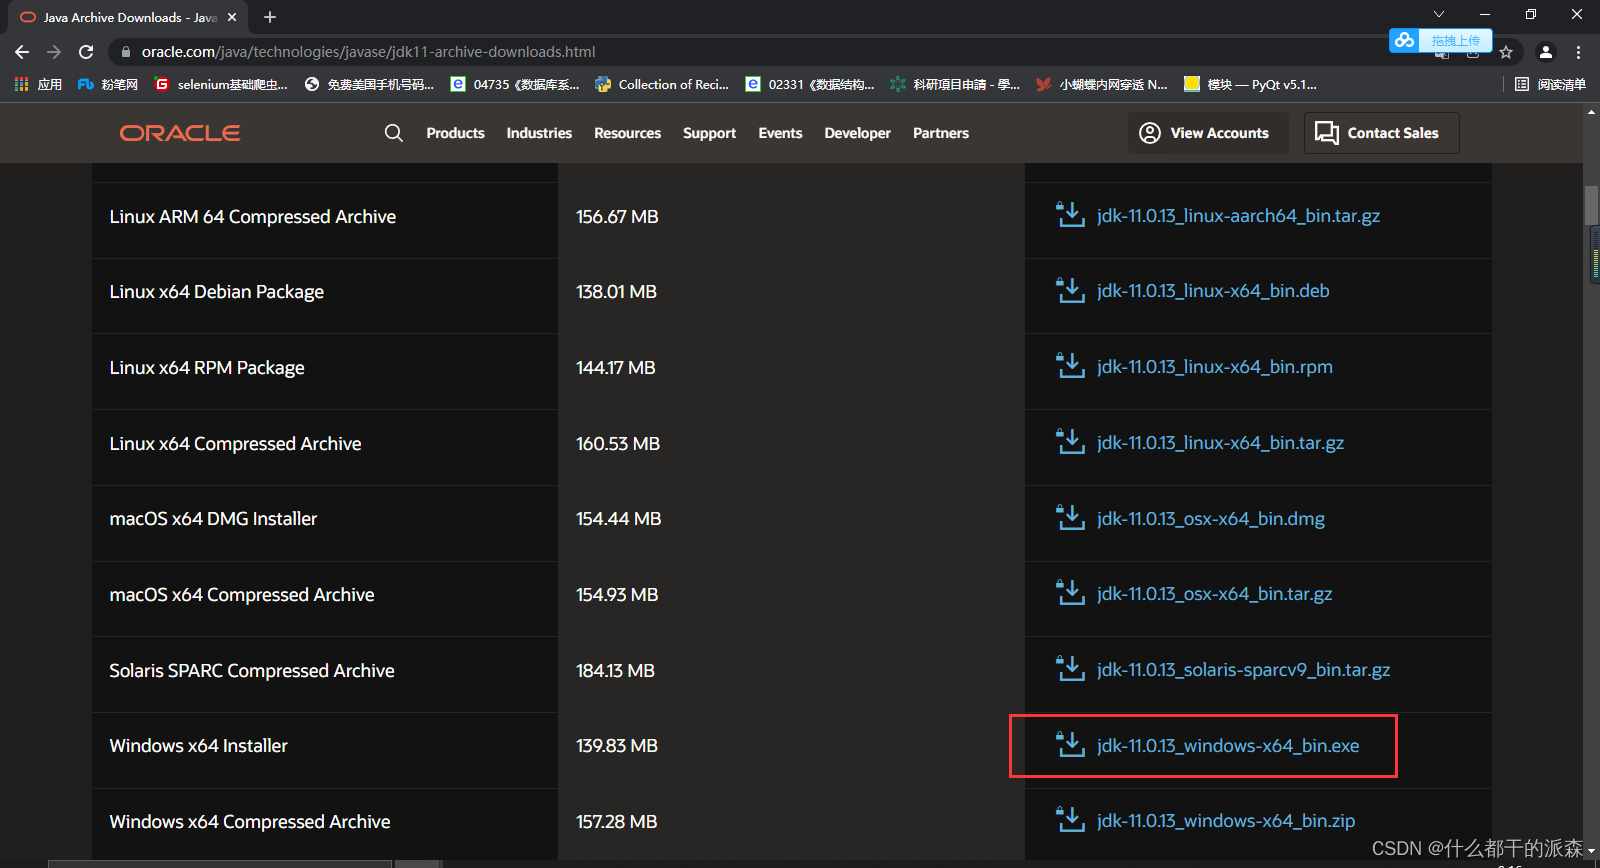Download jdk-11.0.13_windows-x64_bin.zip link
Image resolution: width=1600 pixels, height=868 pixels.
[1226, 821]
